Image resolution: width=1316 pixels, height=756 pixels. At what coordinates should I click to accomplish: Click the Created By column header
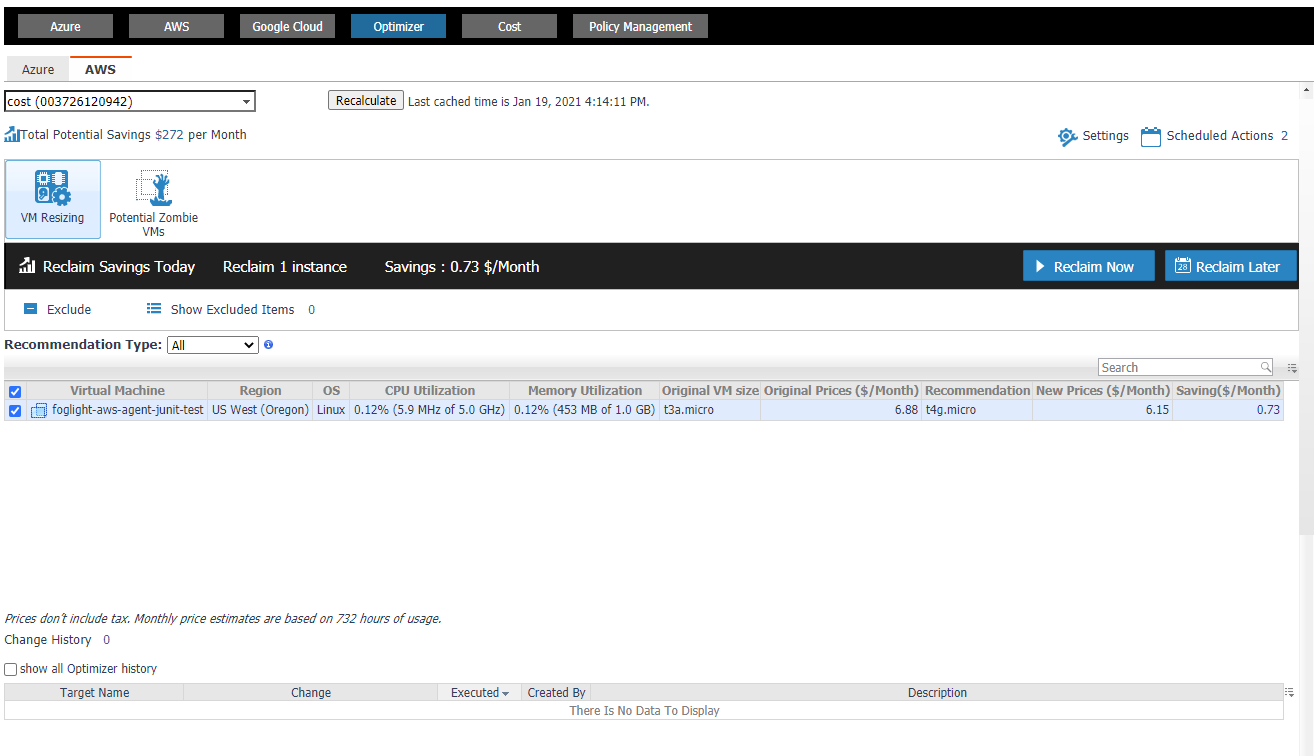coord(556,692)
